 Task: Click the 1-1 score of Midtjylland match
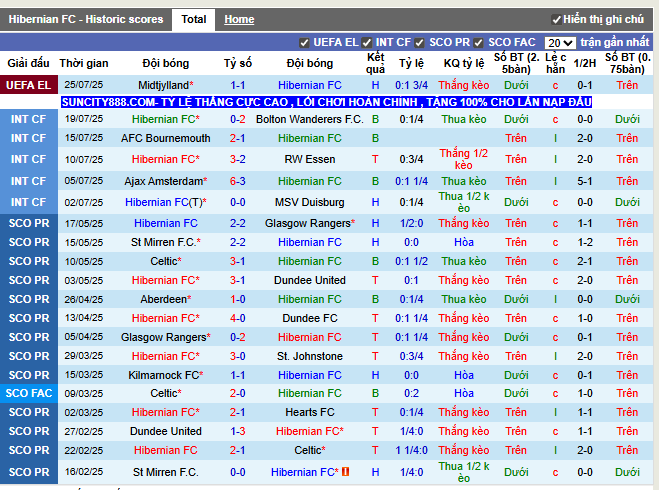pyautogui.click(x=237, y=85)
